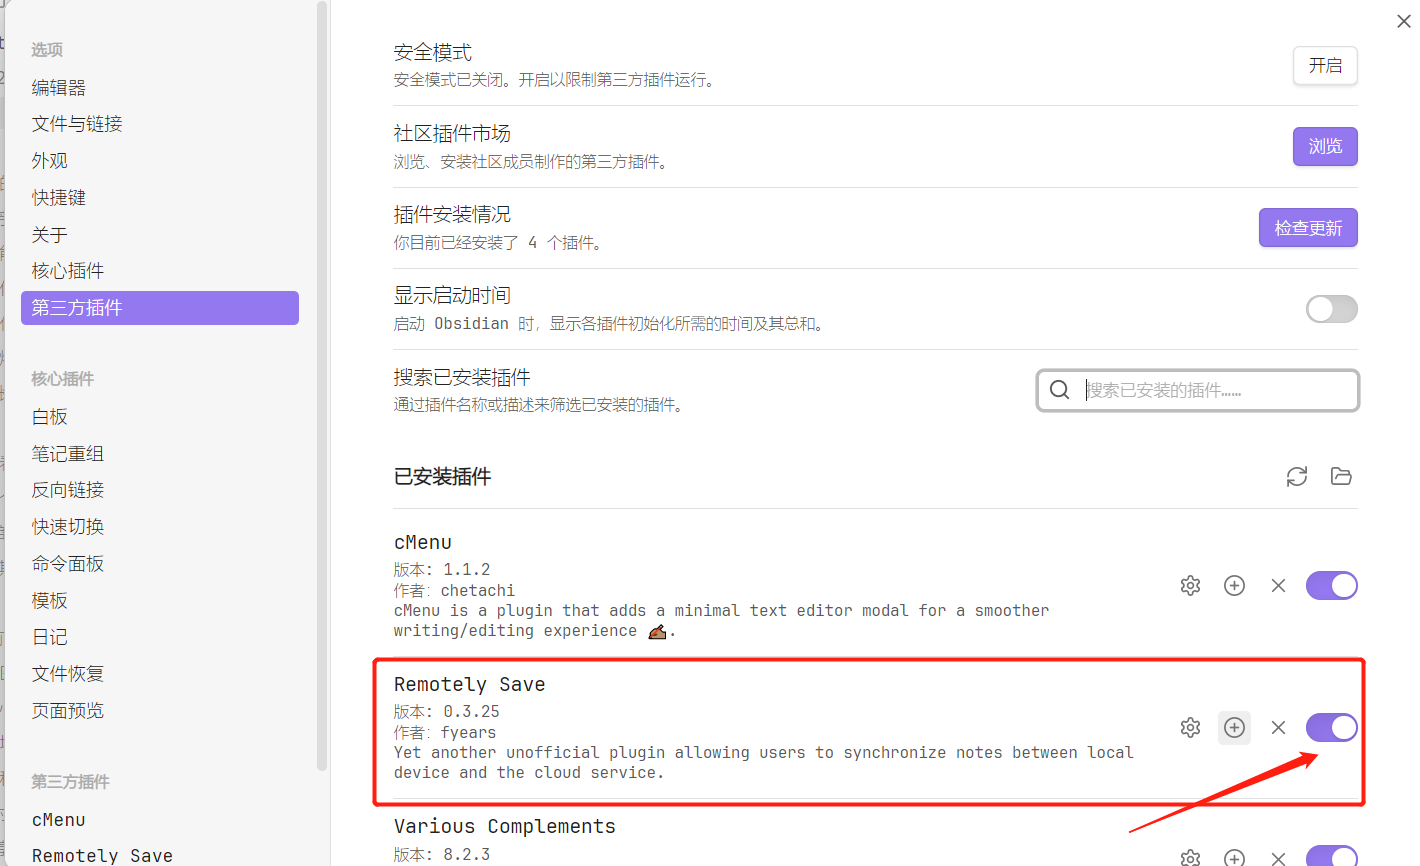The height and width of the screenshot is (866, 1420).
Task: Open plugins folder icon
Action: point(1341,477)
